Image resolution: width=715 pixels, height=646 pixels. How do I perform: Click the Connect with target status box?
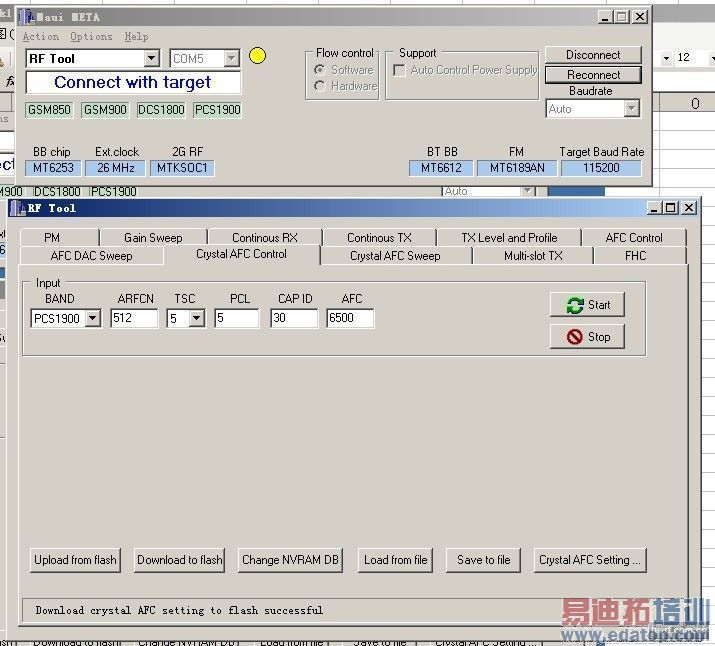133,83
